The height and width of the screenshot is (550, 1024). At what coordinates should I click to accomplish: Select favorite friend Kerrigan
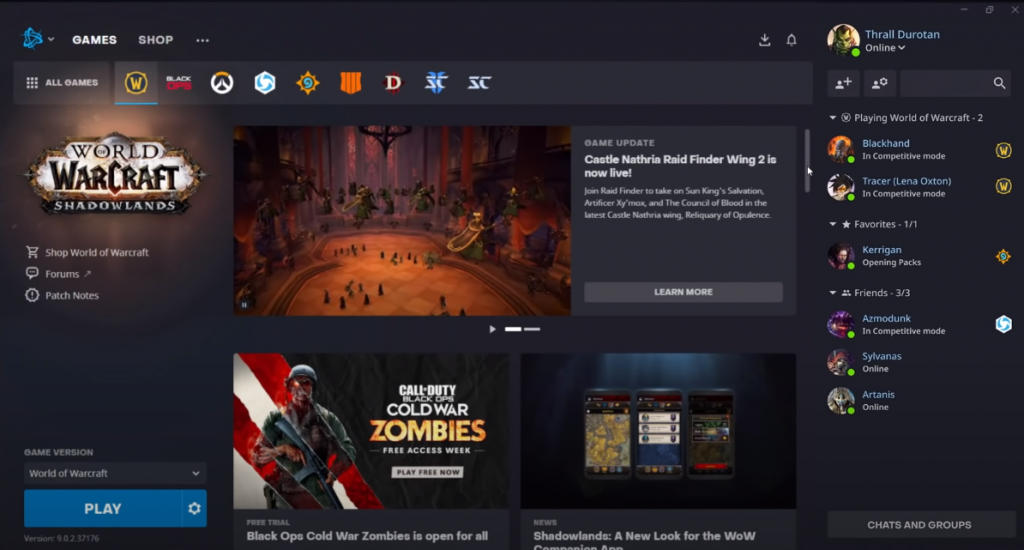pyautogui.click(x=920, y=255)
